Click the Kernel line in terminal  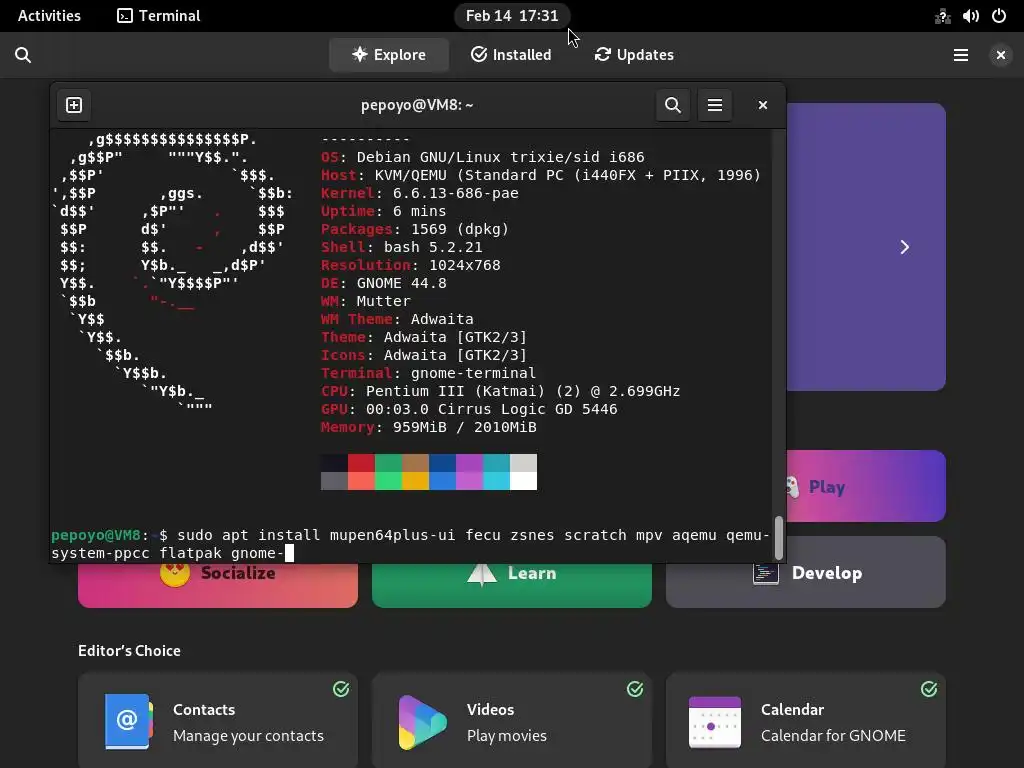click(x=420, y=193)
